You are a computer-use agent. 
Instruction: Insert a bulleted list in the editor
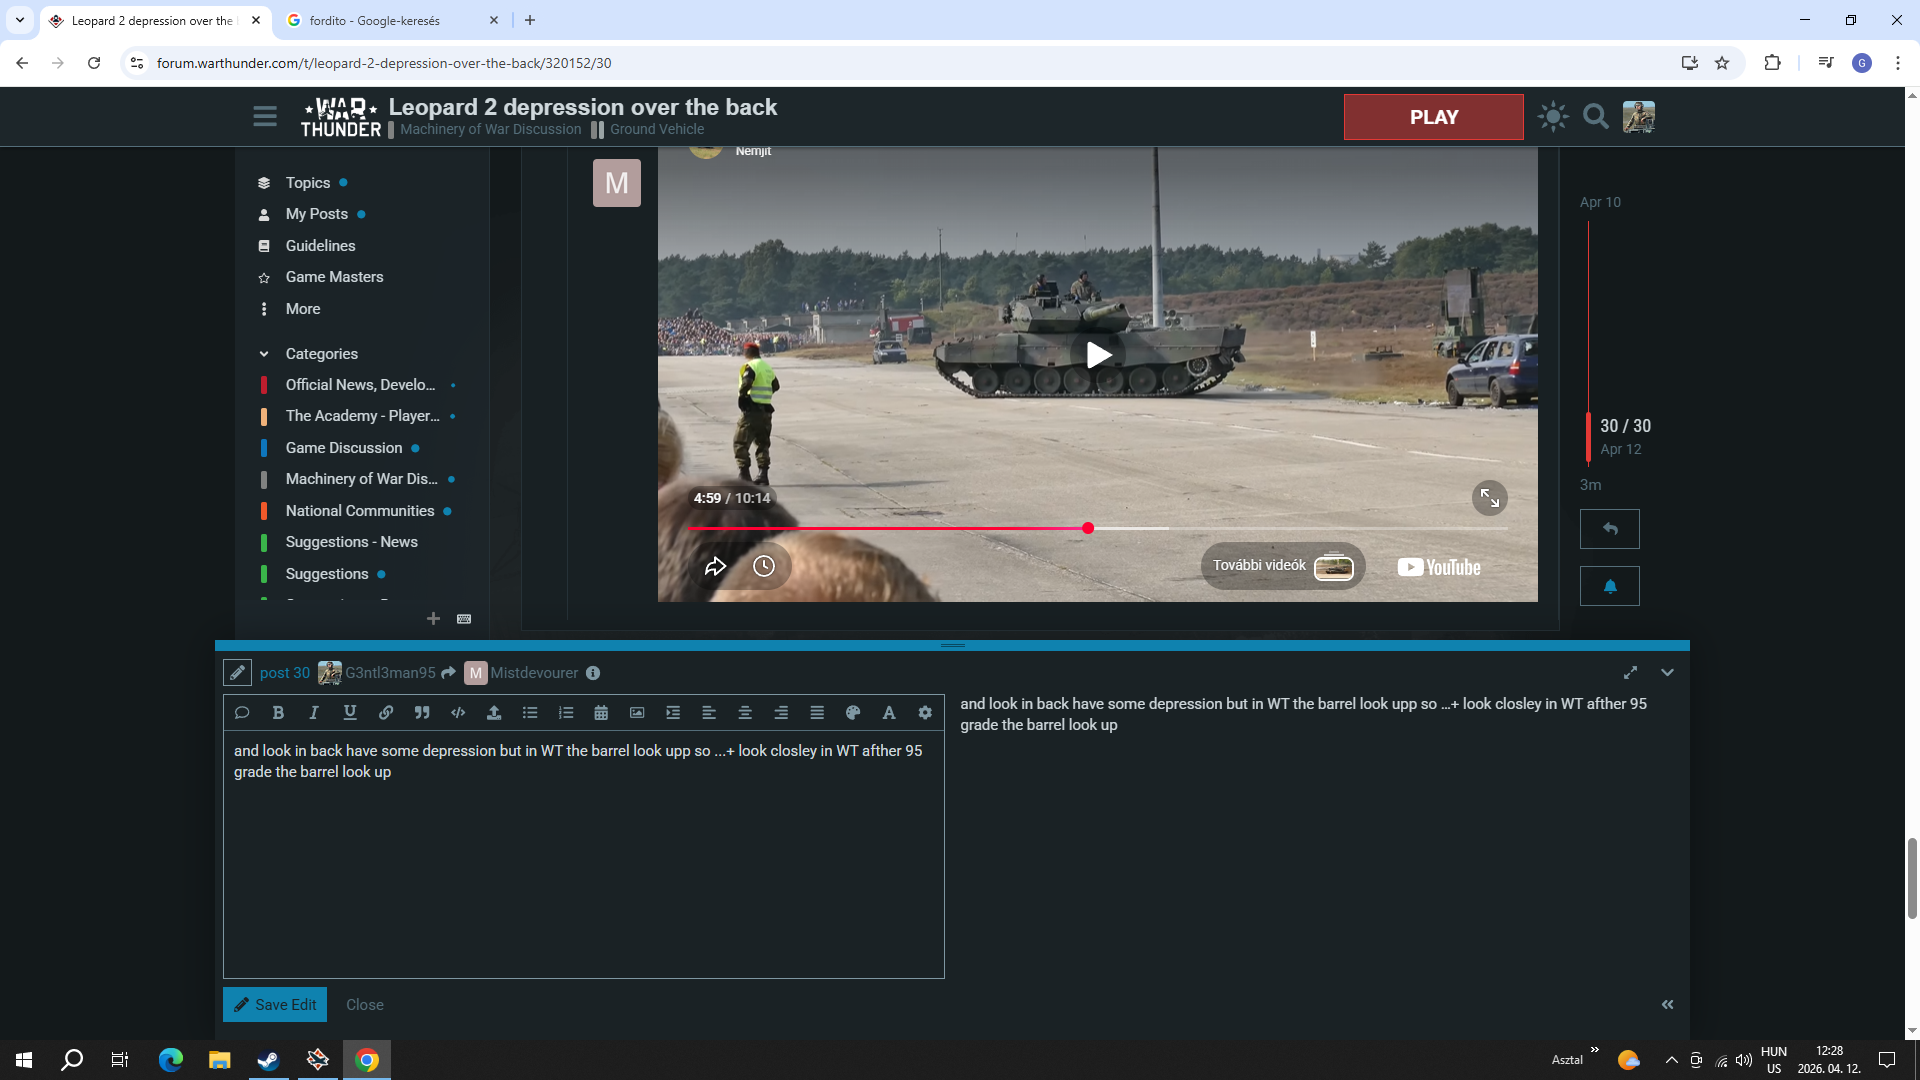pos(530,713)
